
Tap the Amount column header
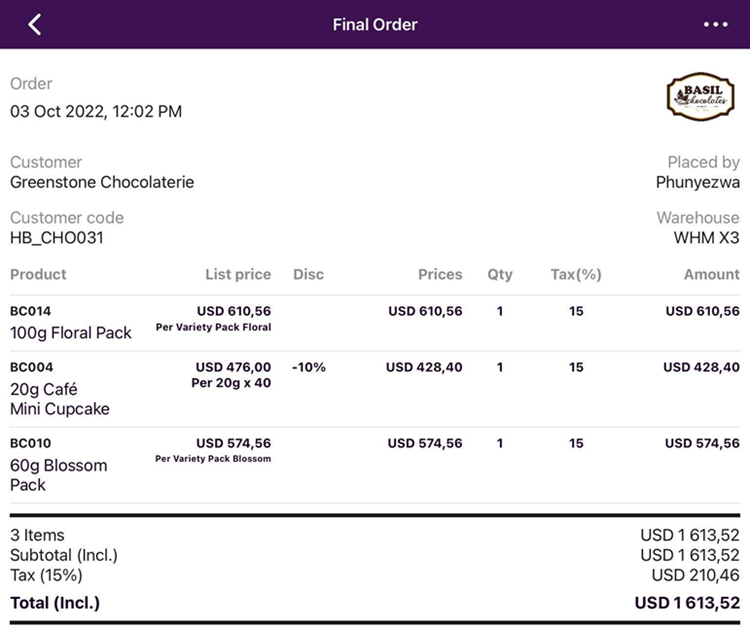[712, 274]
